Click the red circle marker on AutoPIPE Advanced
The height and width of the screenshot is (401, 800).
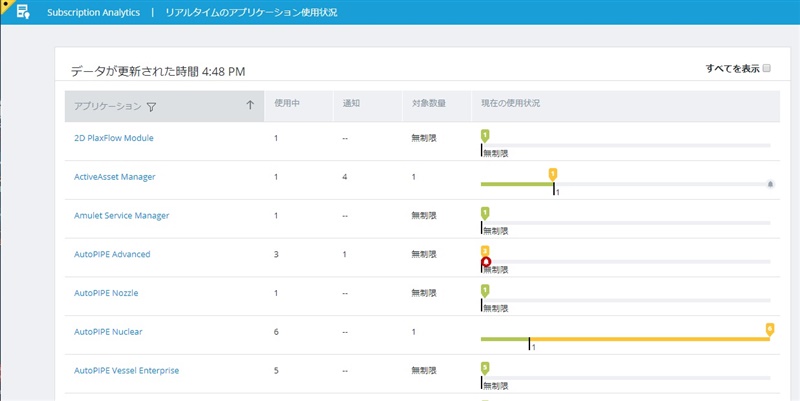[486, 263]
